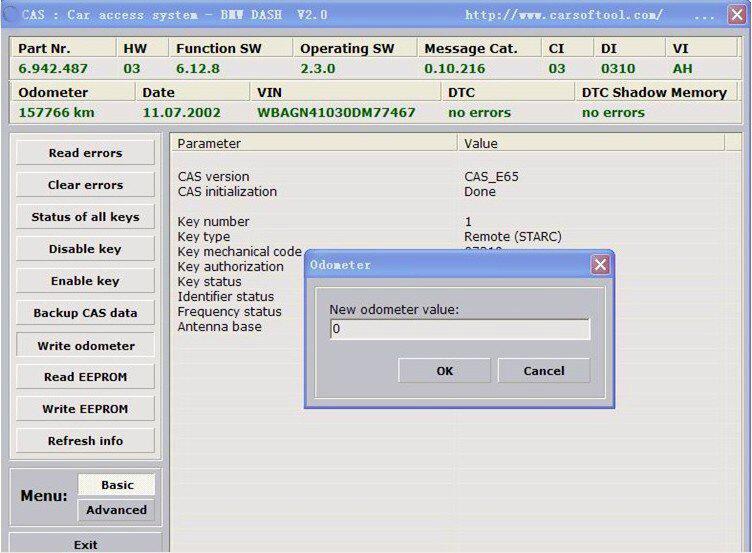The width and height of the screenshot is (752, 553).
Task: Click the odometer reading 157766 km
Action: tap(56, 113)
